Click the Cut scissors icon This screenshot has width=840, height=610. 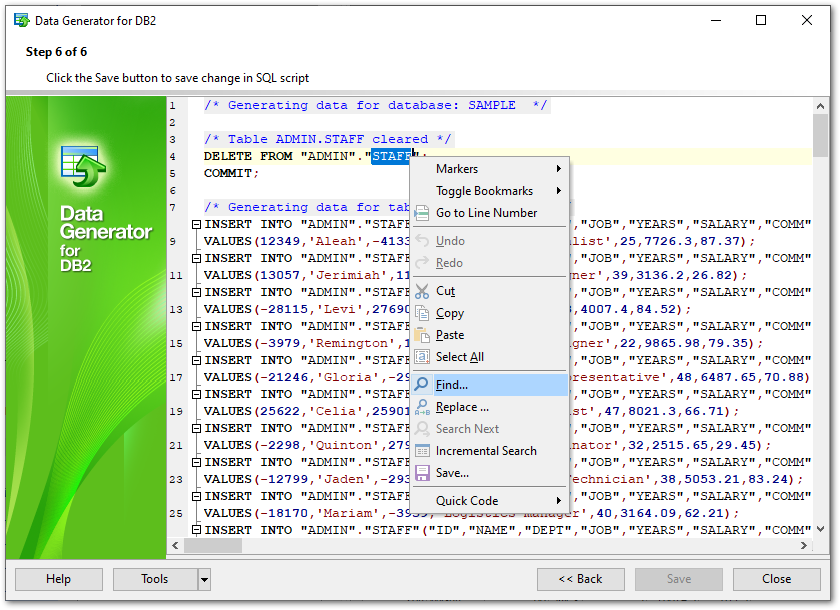click(x=422, y=291)
